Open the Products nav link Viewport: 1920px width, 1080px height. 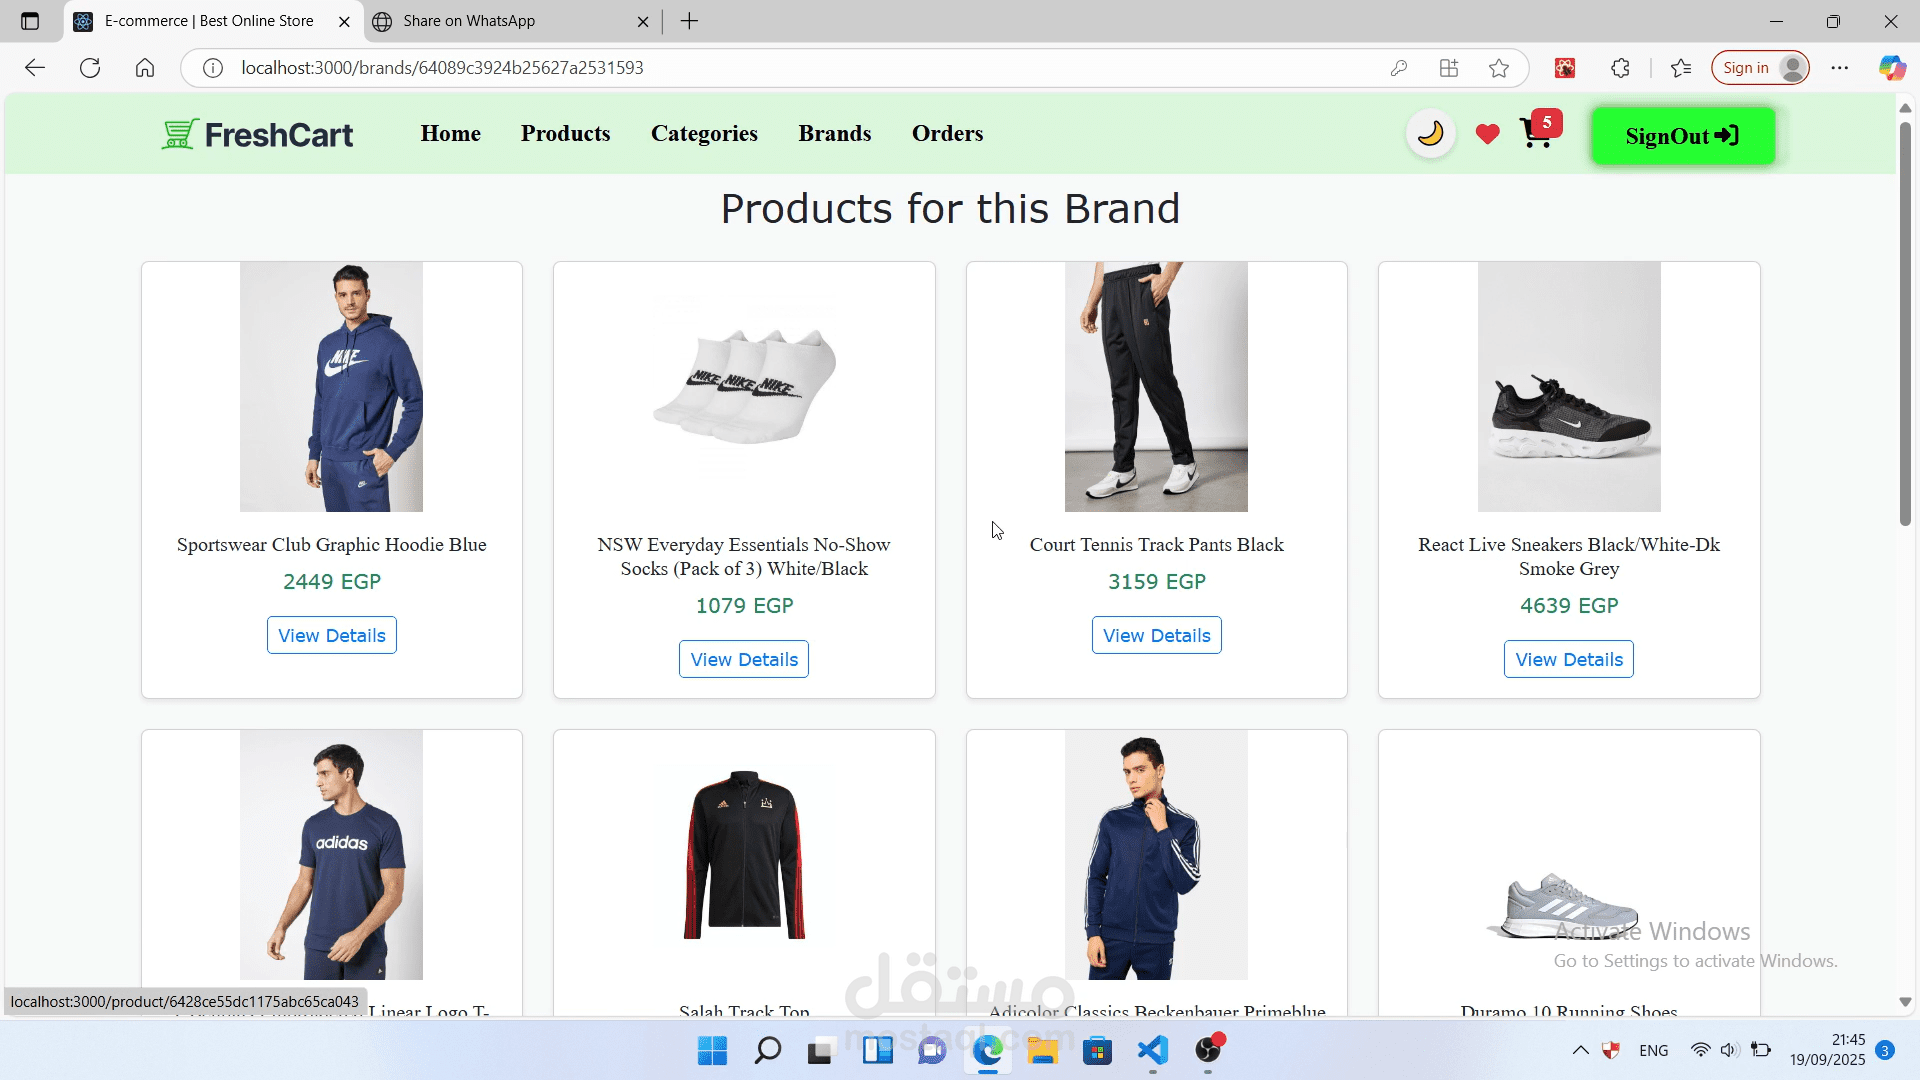(565, 133)
